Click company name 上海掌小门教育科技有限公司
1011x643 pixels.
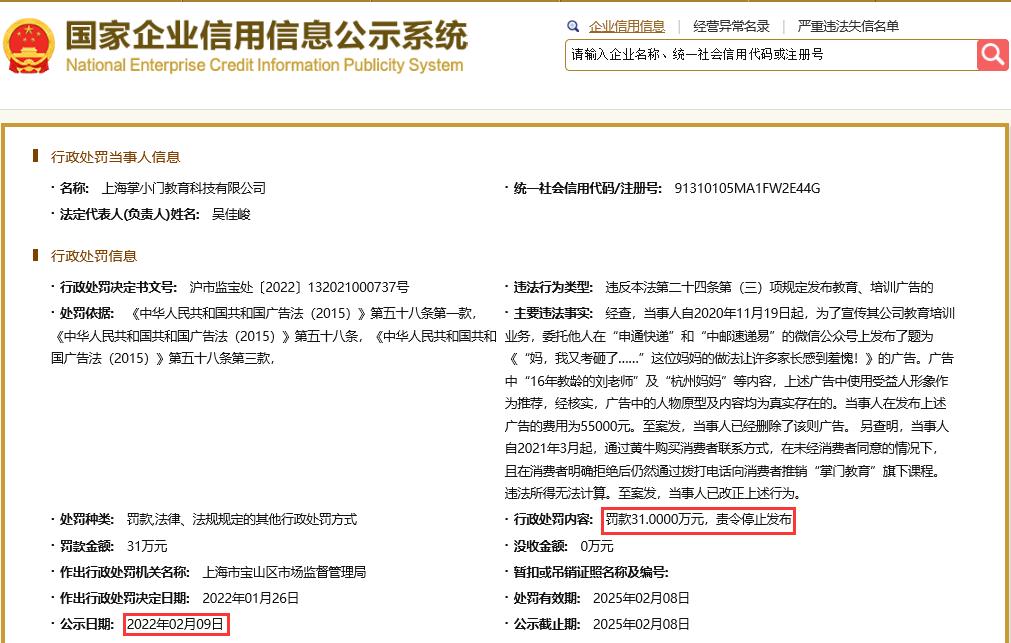pyautogui.click(x=184, y=188)
